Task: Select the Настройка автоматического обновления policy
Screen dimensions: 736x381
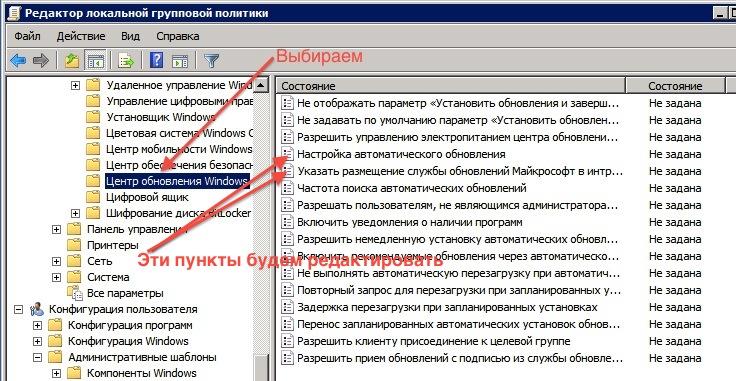Action: tap(401, 154)
